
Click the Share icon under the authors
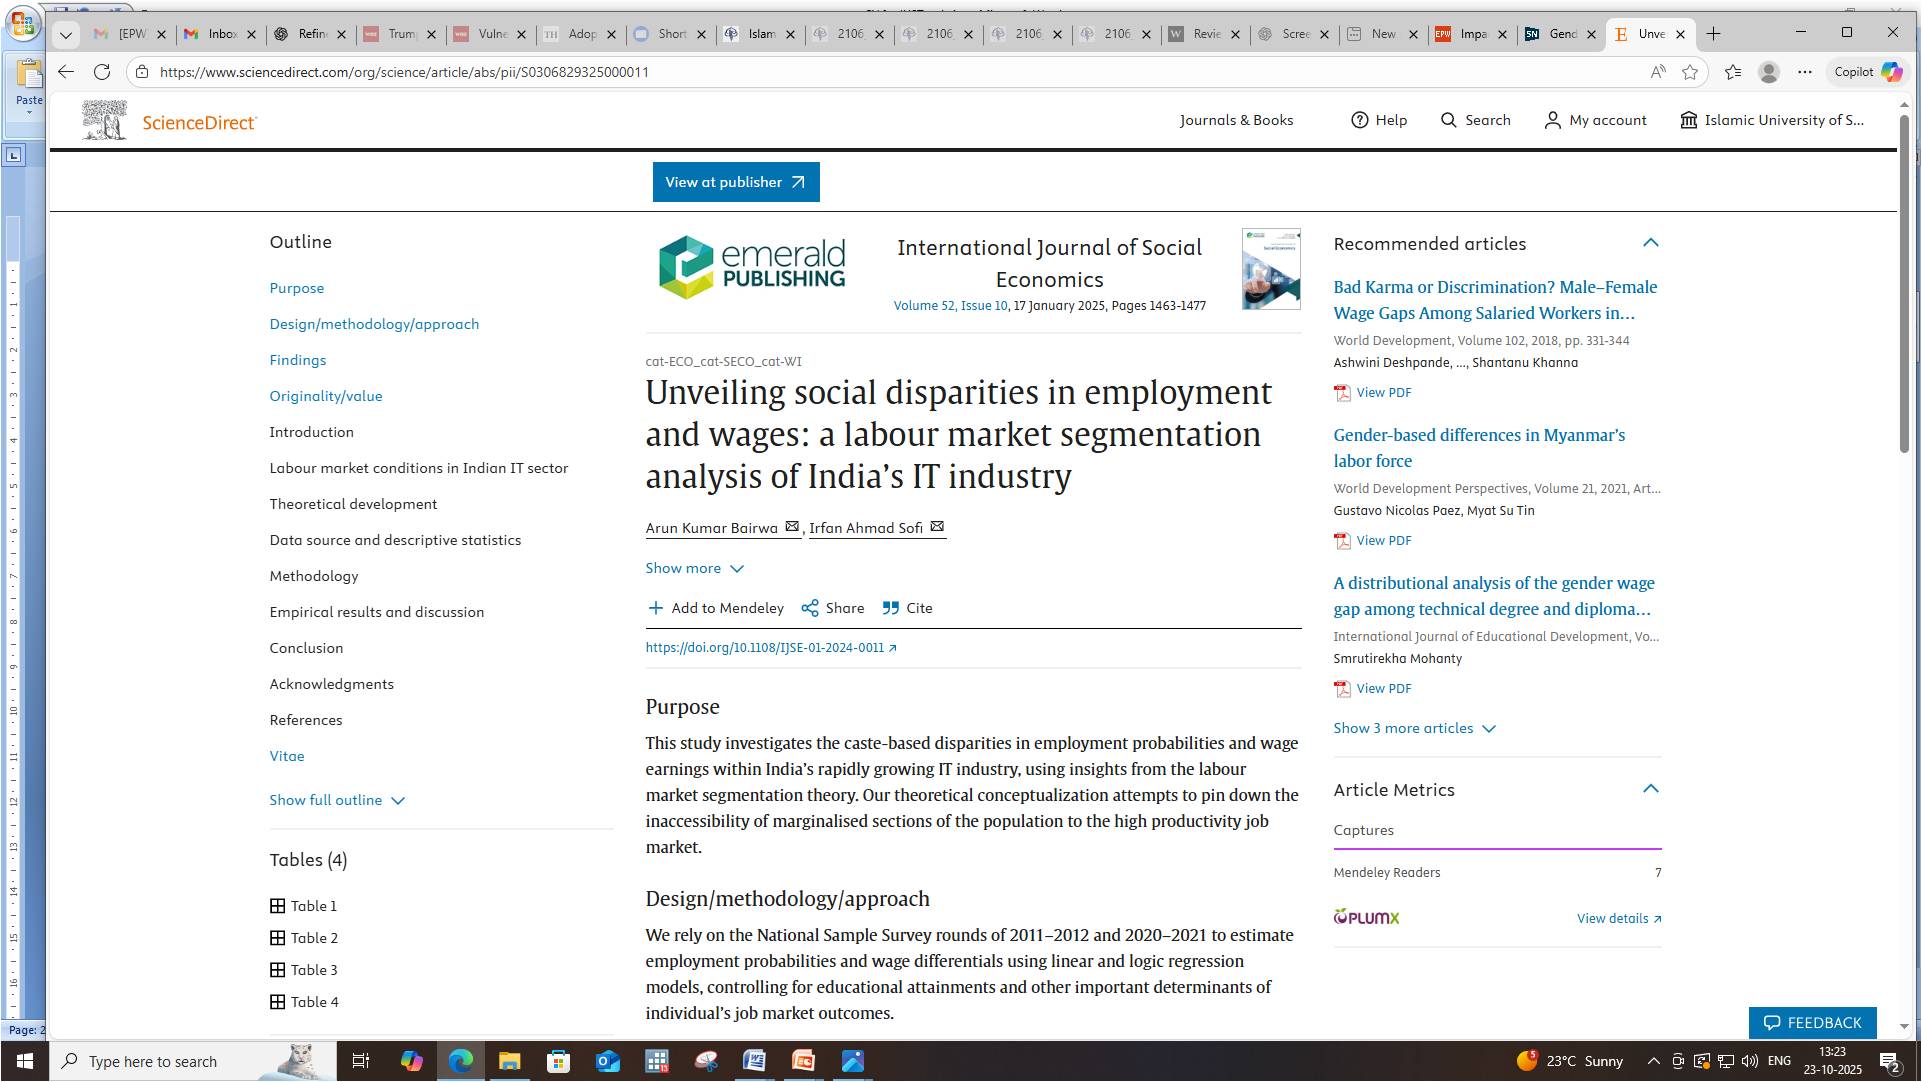pos(810,608)
